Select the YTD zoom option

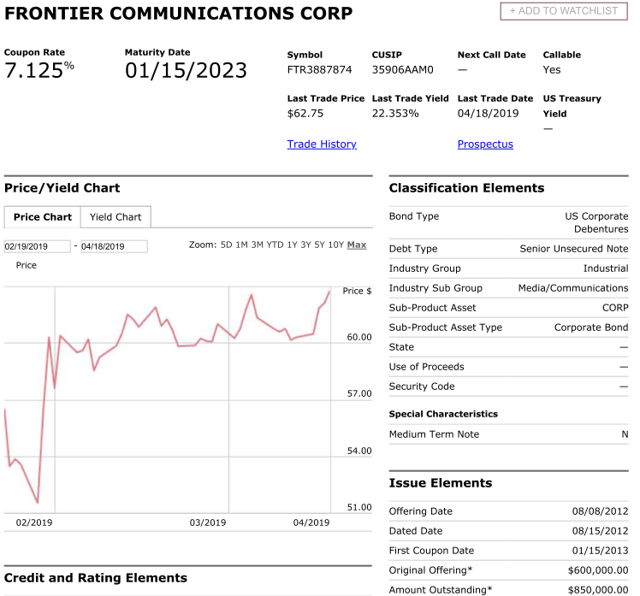pyautogui.click(x=275, y=245)
